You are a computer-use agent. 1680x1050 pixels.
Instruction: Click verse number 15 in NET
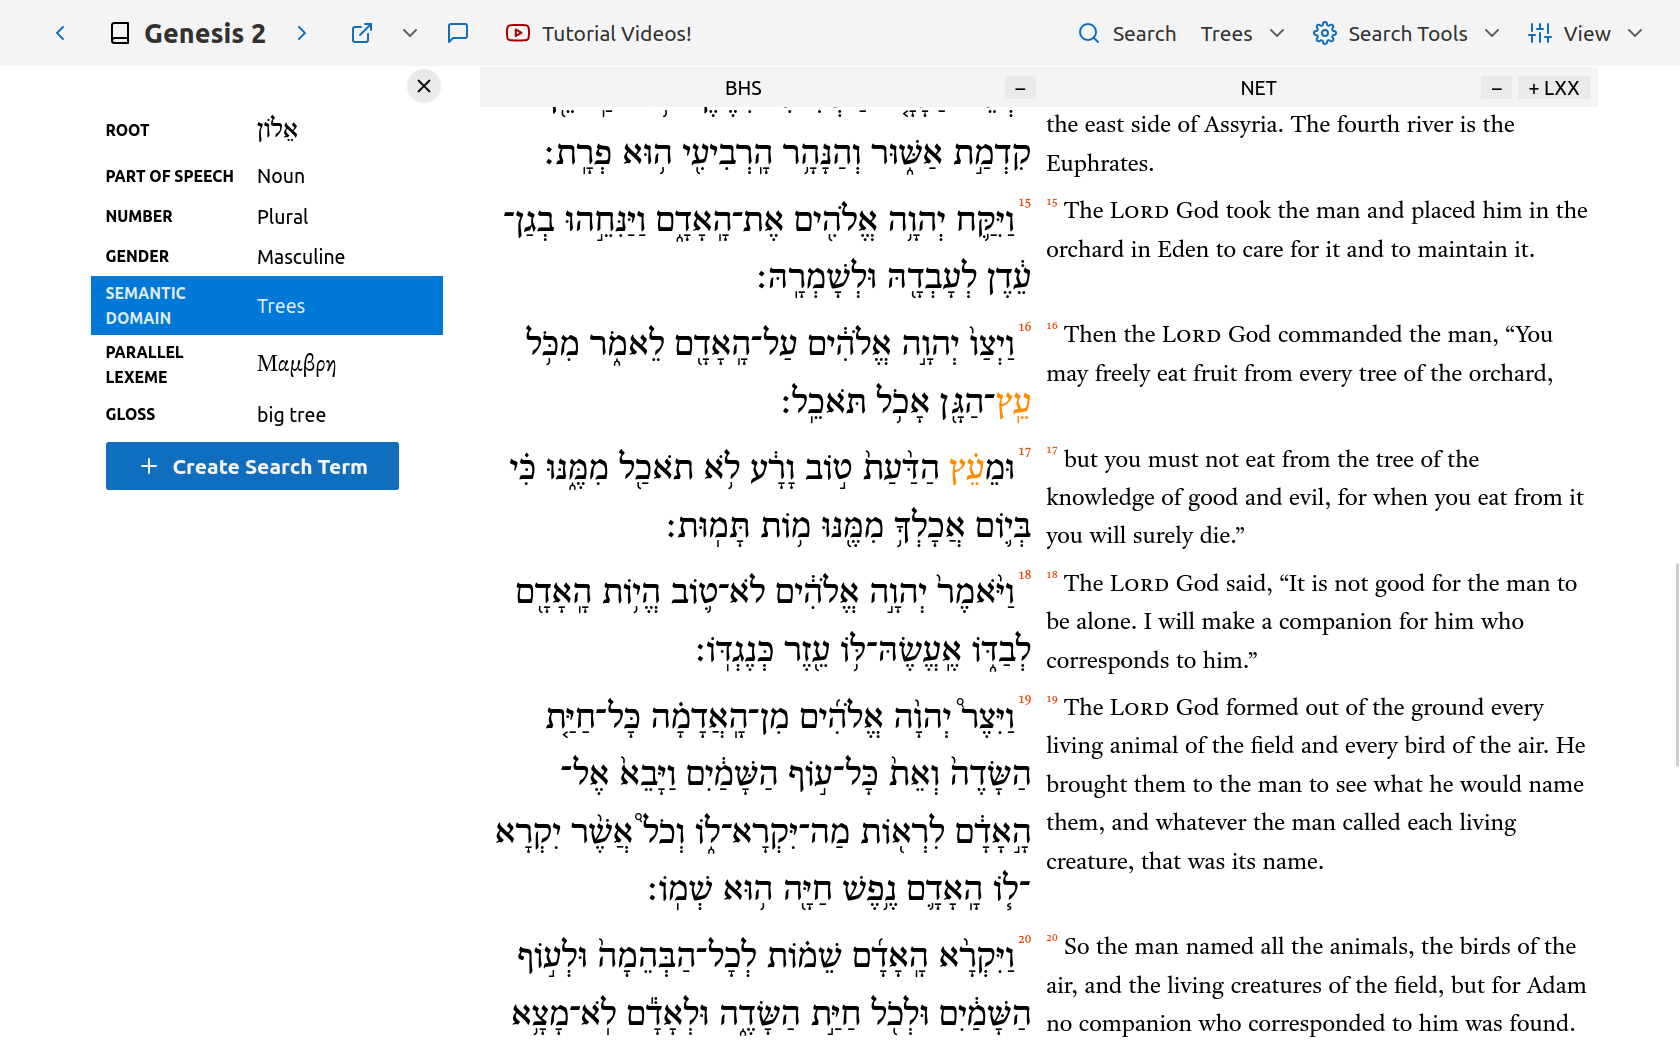[1052, 202]
